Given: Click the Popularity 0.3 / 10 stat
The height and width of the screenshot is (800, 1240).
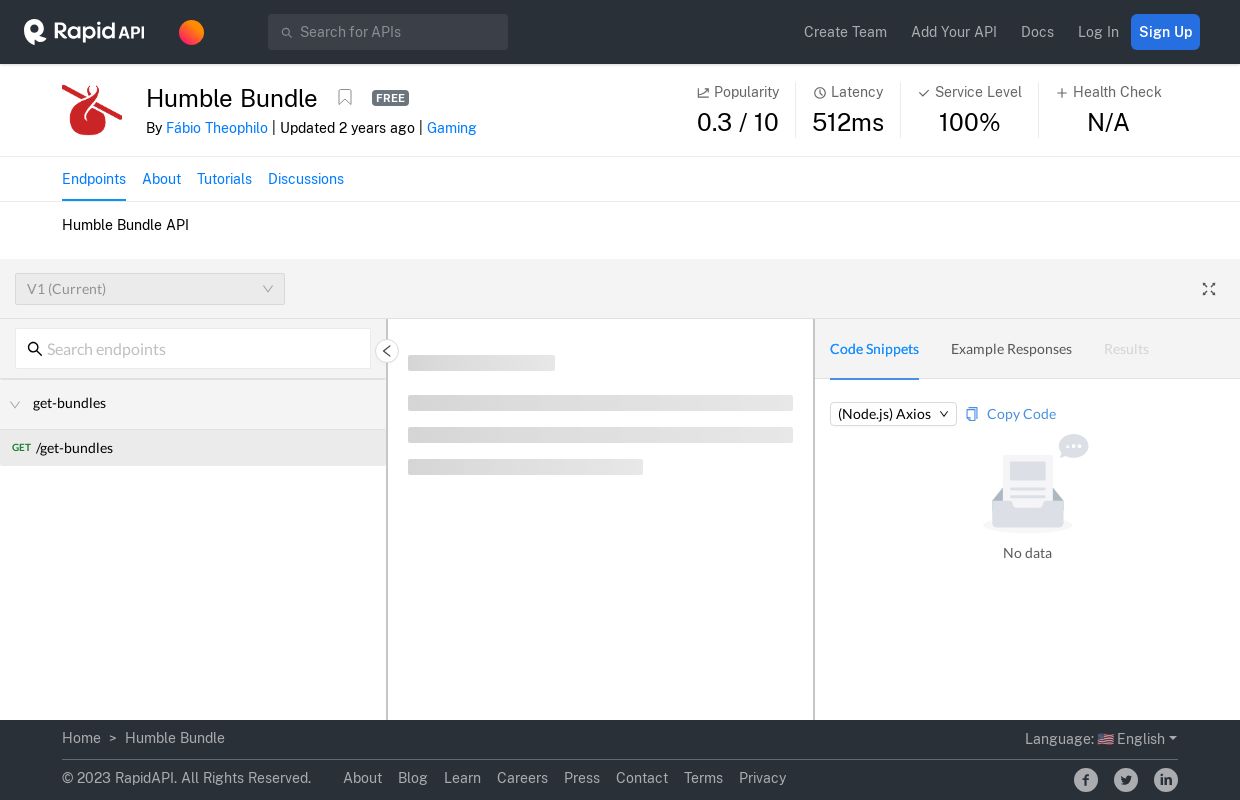Looking at the screenshot, I should (x=738, y=110).
